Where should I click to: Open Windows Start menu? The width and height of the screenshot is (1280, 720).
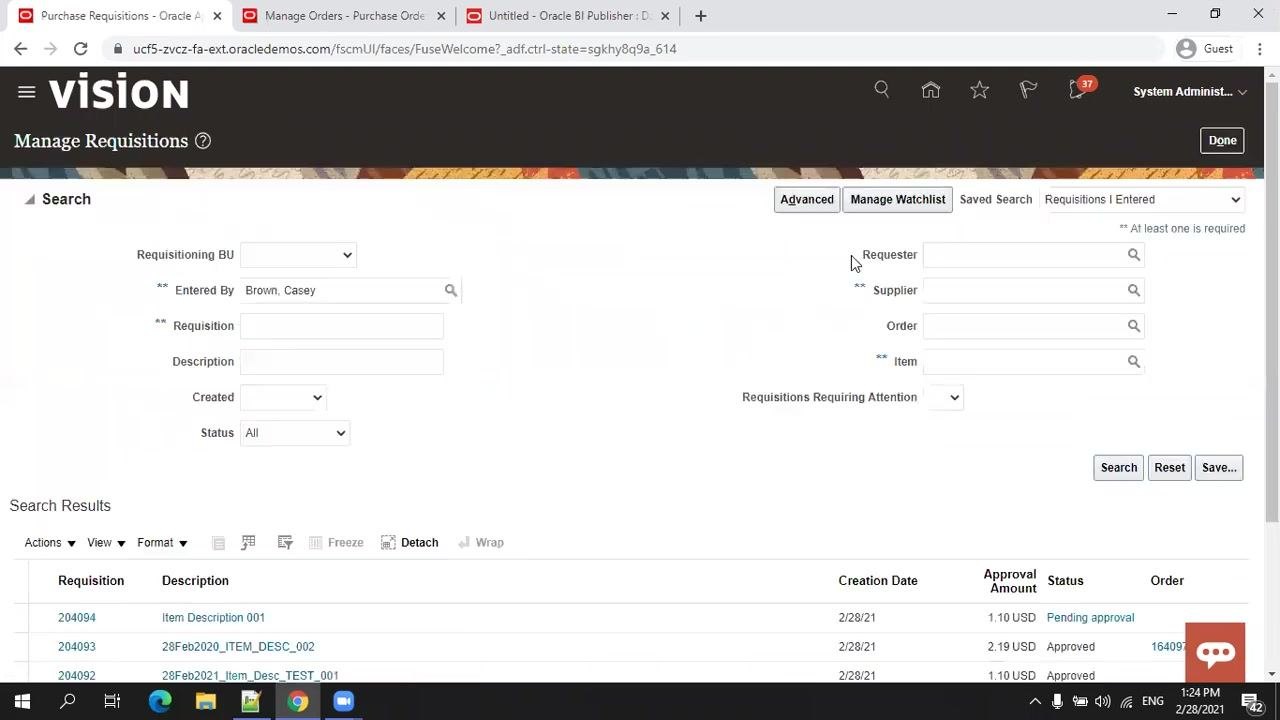22,701
